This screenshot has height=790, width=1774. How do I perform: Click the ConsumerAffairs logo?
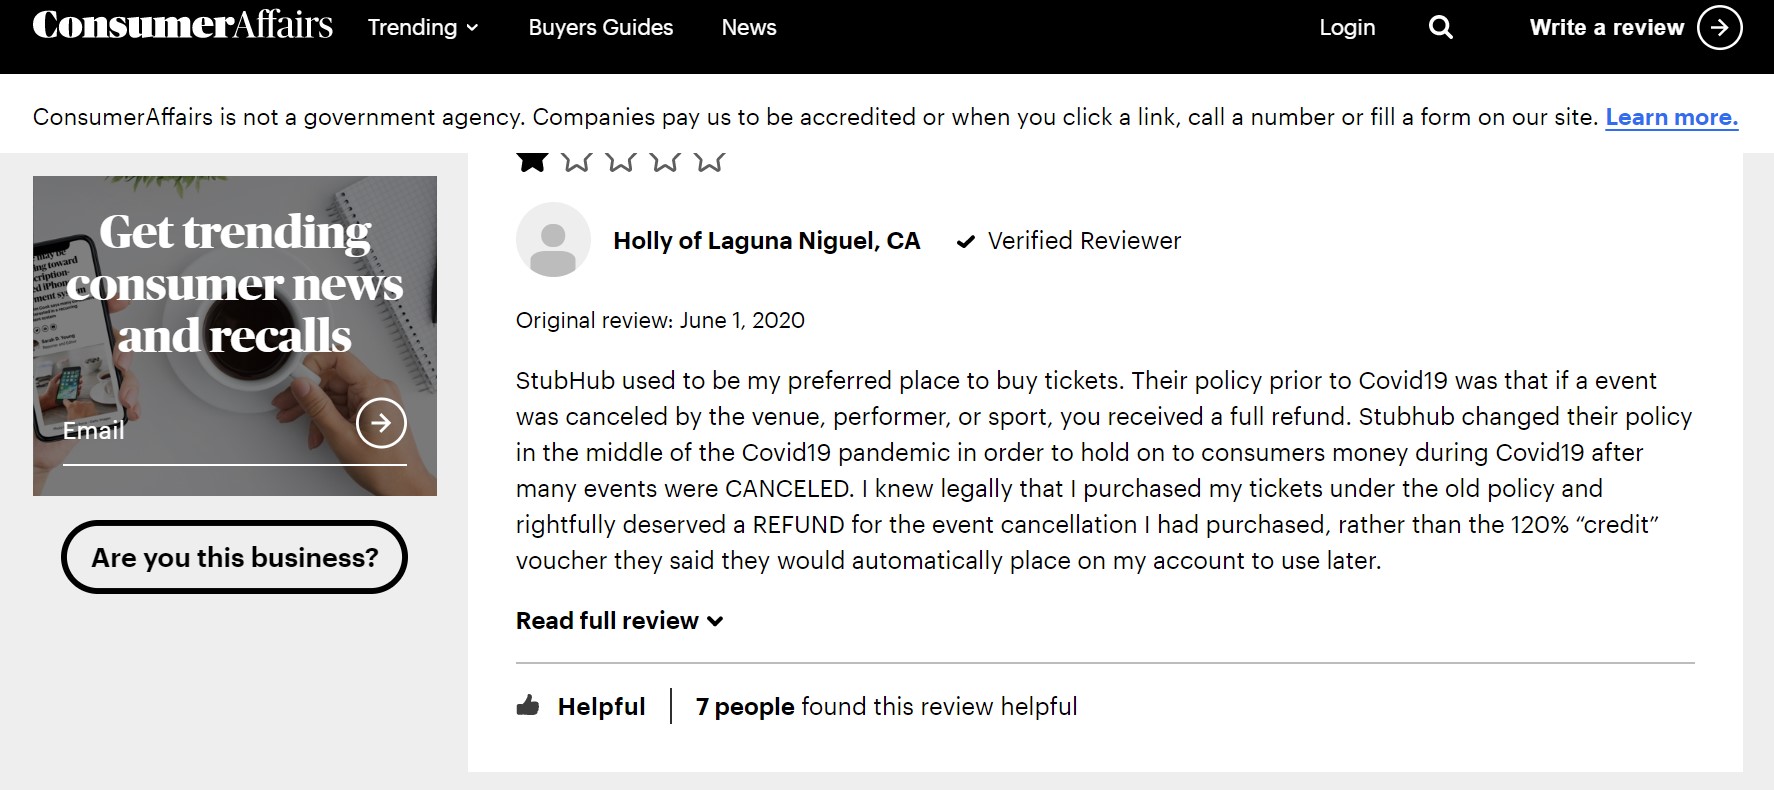(183, 25)
